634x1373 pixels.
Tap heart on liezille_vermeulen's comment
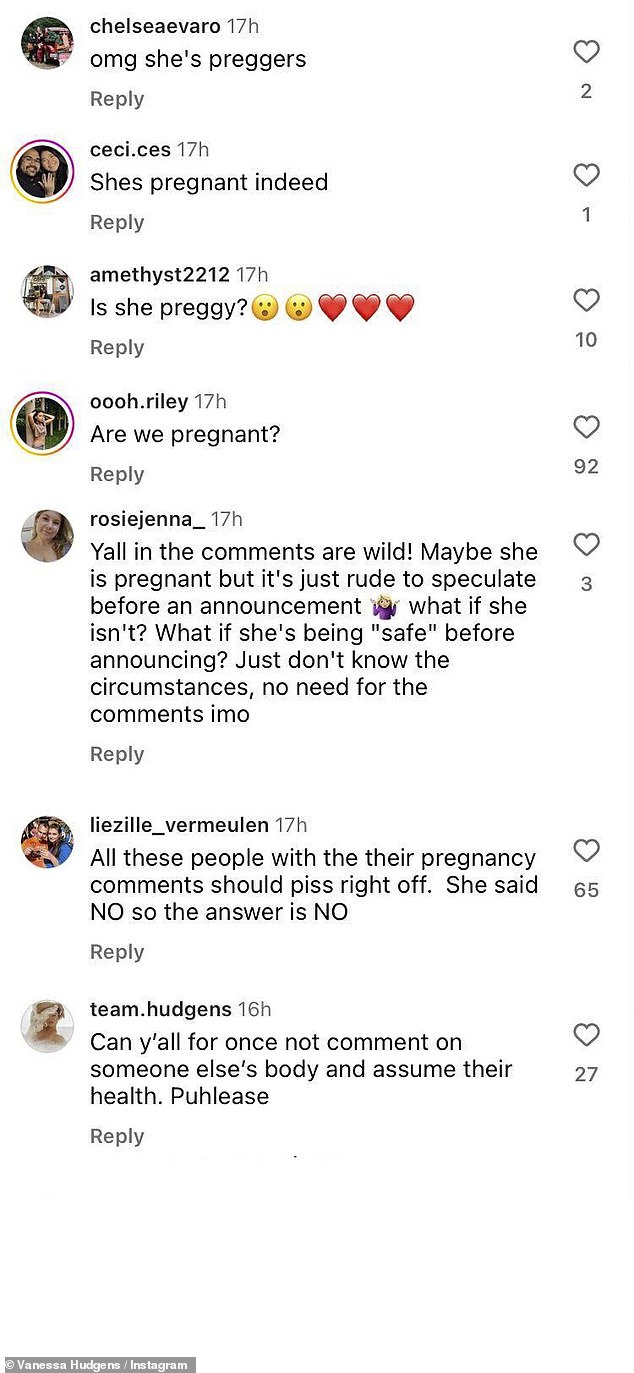586,851
